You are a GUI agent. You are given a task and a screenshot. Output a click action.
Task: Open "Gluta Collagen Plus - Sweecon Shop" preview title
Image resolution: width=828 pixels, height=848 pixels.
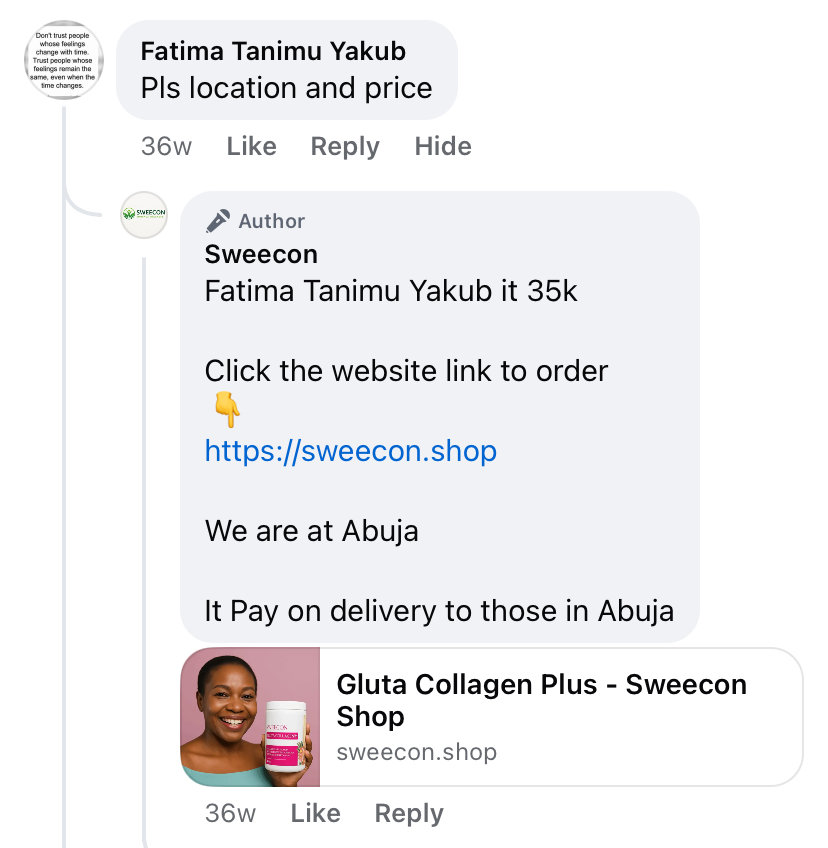point(541,700)
